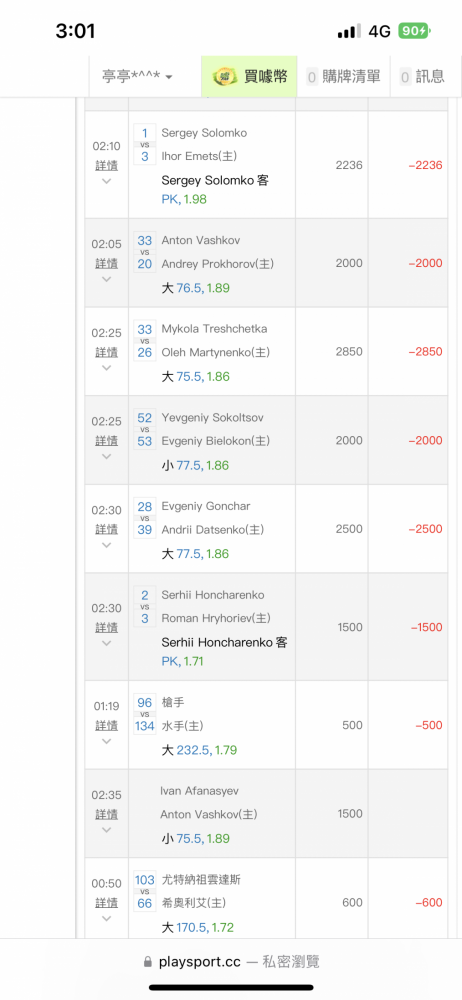Expand details chevron under the 02:10 row

(107, 181)
